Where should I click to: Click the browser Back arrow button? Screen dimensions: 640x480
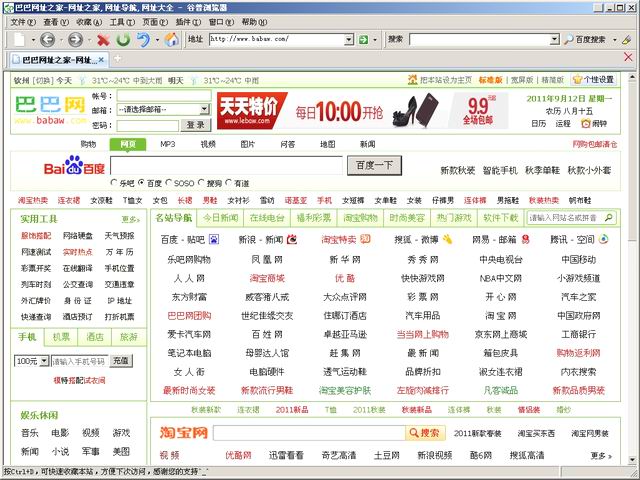click(48, 40)
